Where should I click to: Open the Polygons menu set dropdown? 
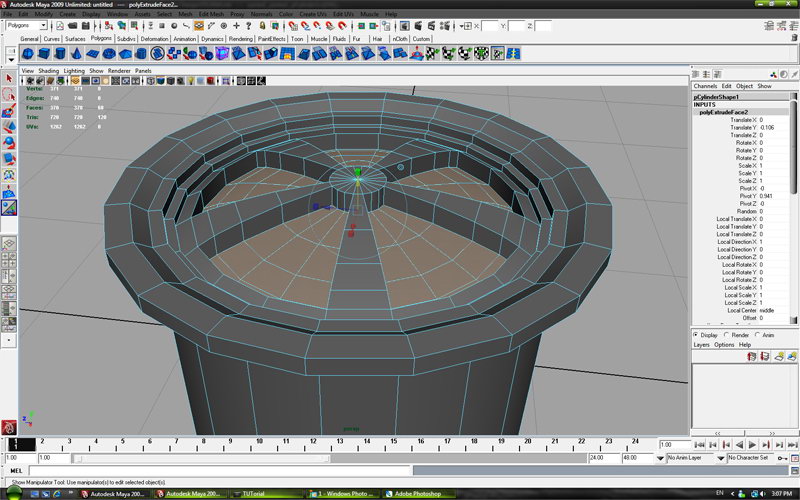pyautogui.click(x=24, y=26)
